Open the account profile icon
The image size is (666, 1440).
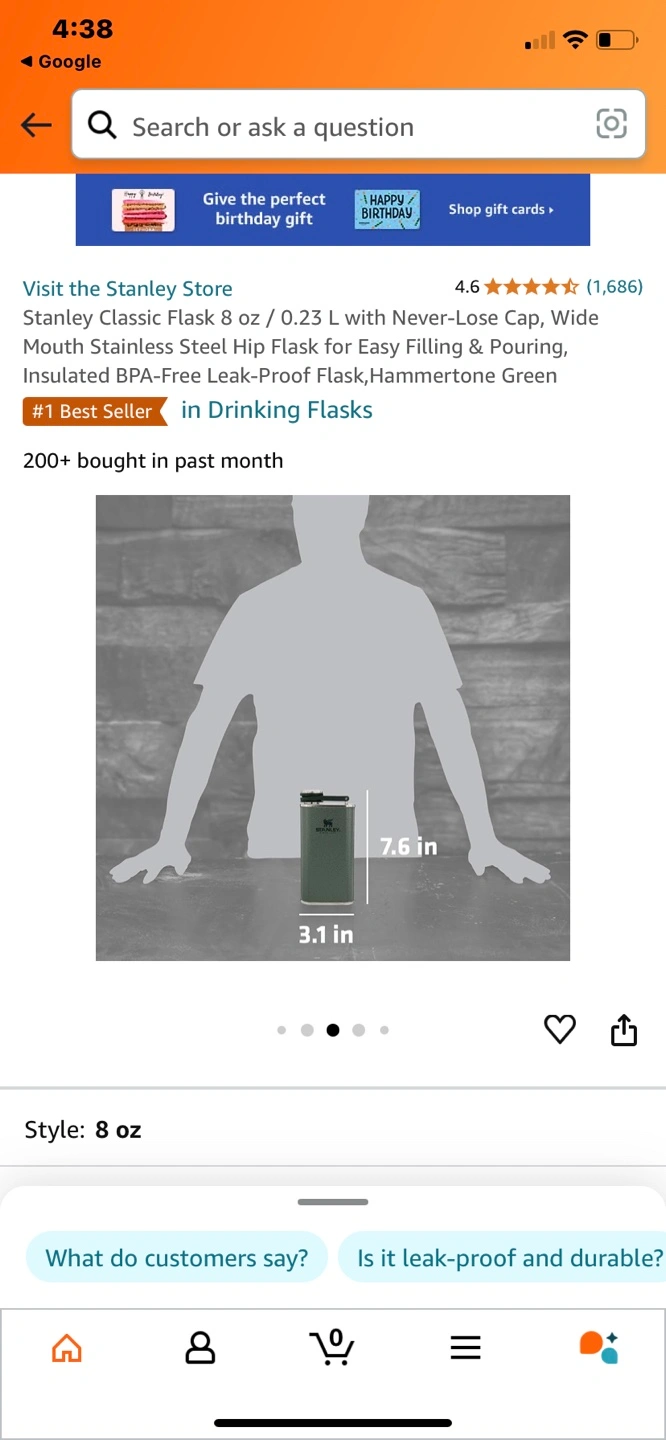(200, 1348)
